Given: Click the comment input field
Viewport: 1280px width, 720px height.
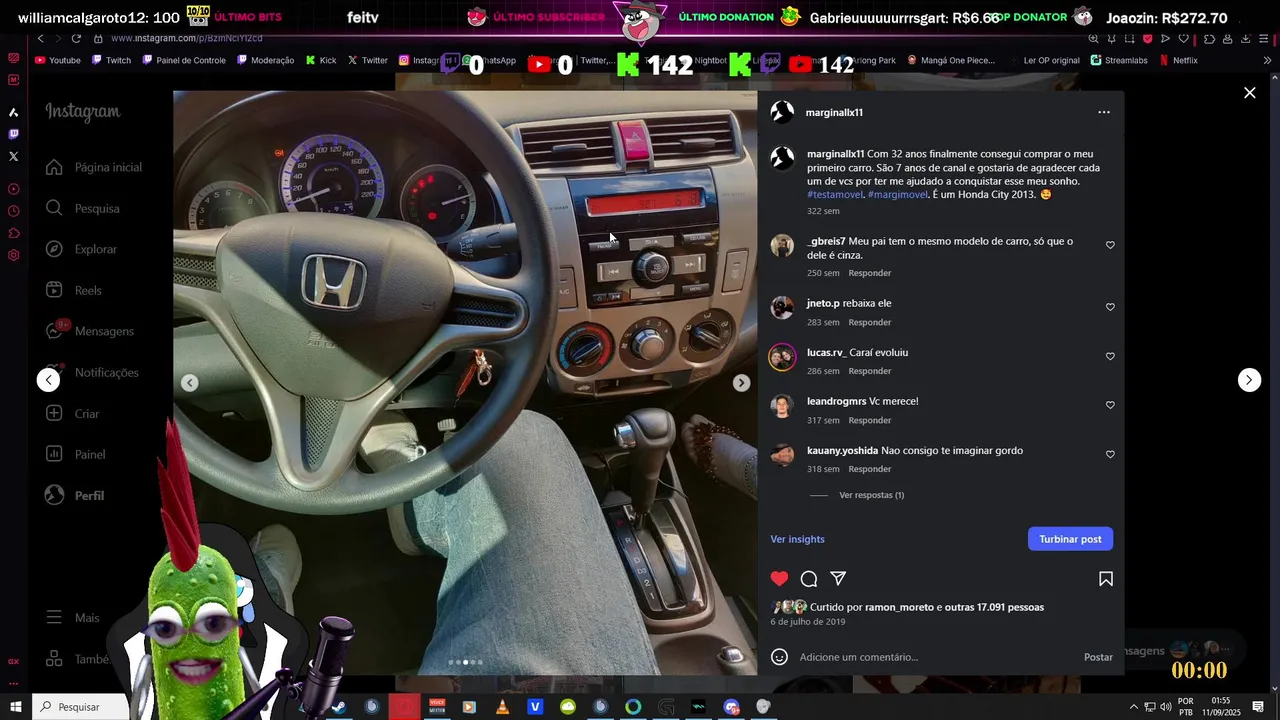Looking at the screenshot, I should click(x=935, y=657).
